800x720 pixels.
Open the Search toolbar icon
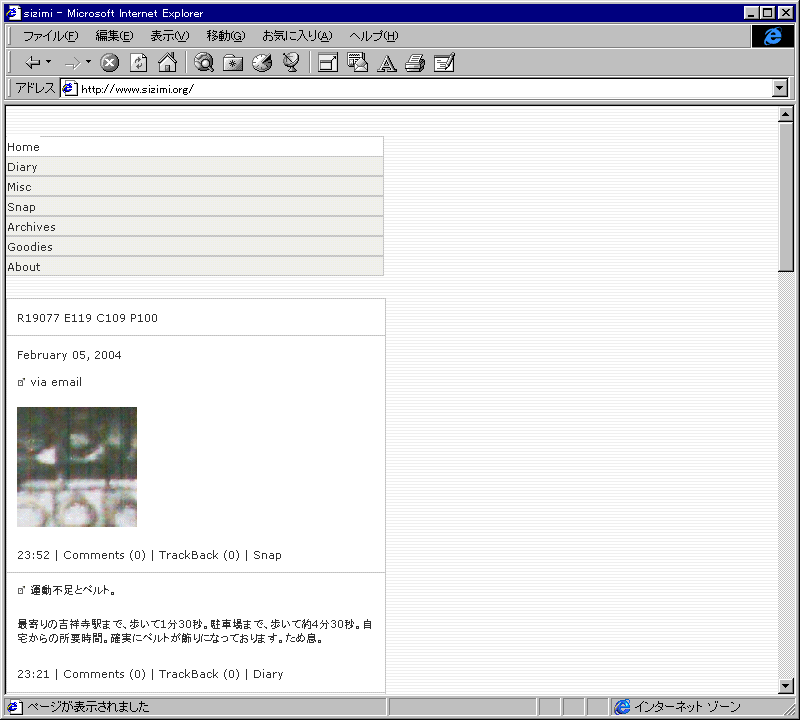click(204, 63)
